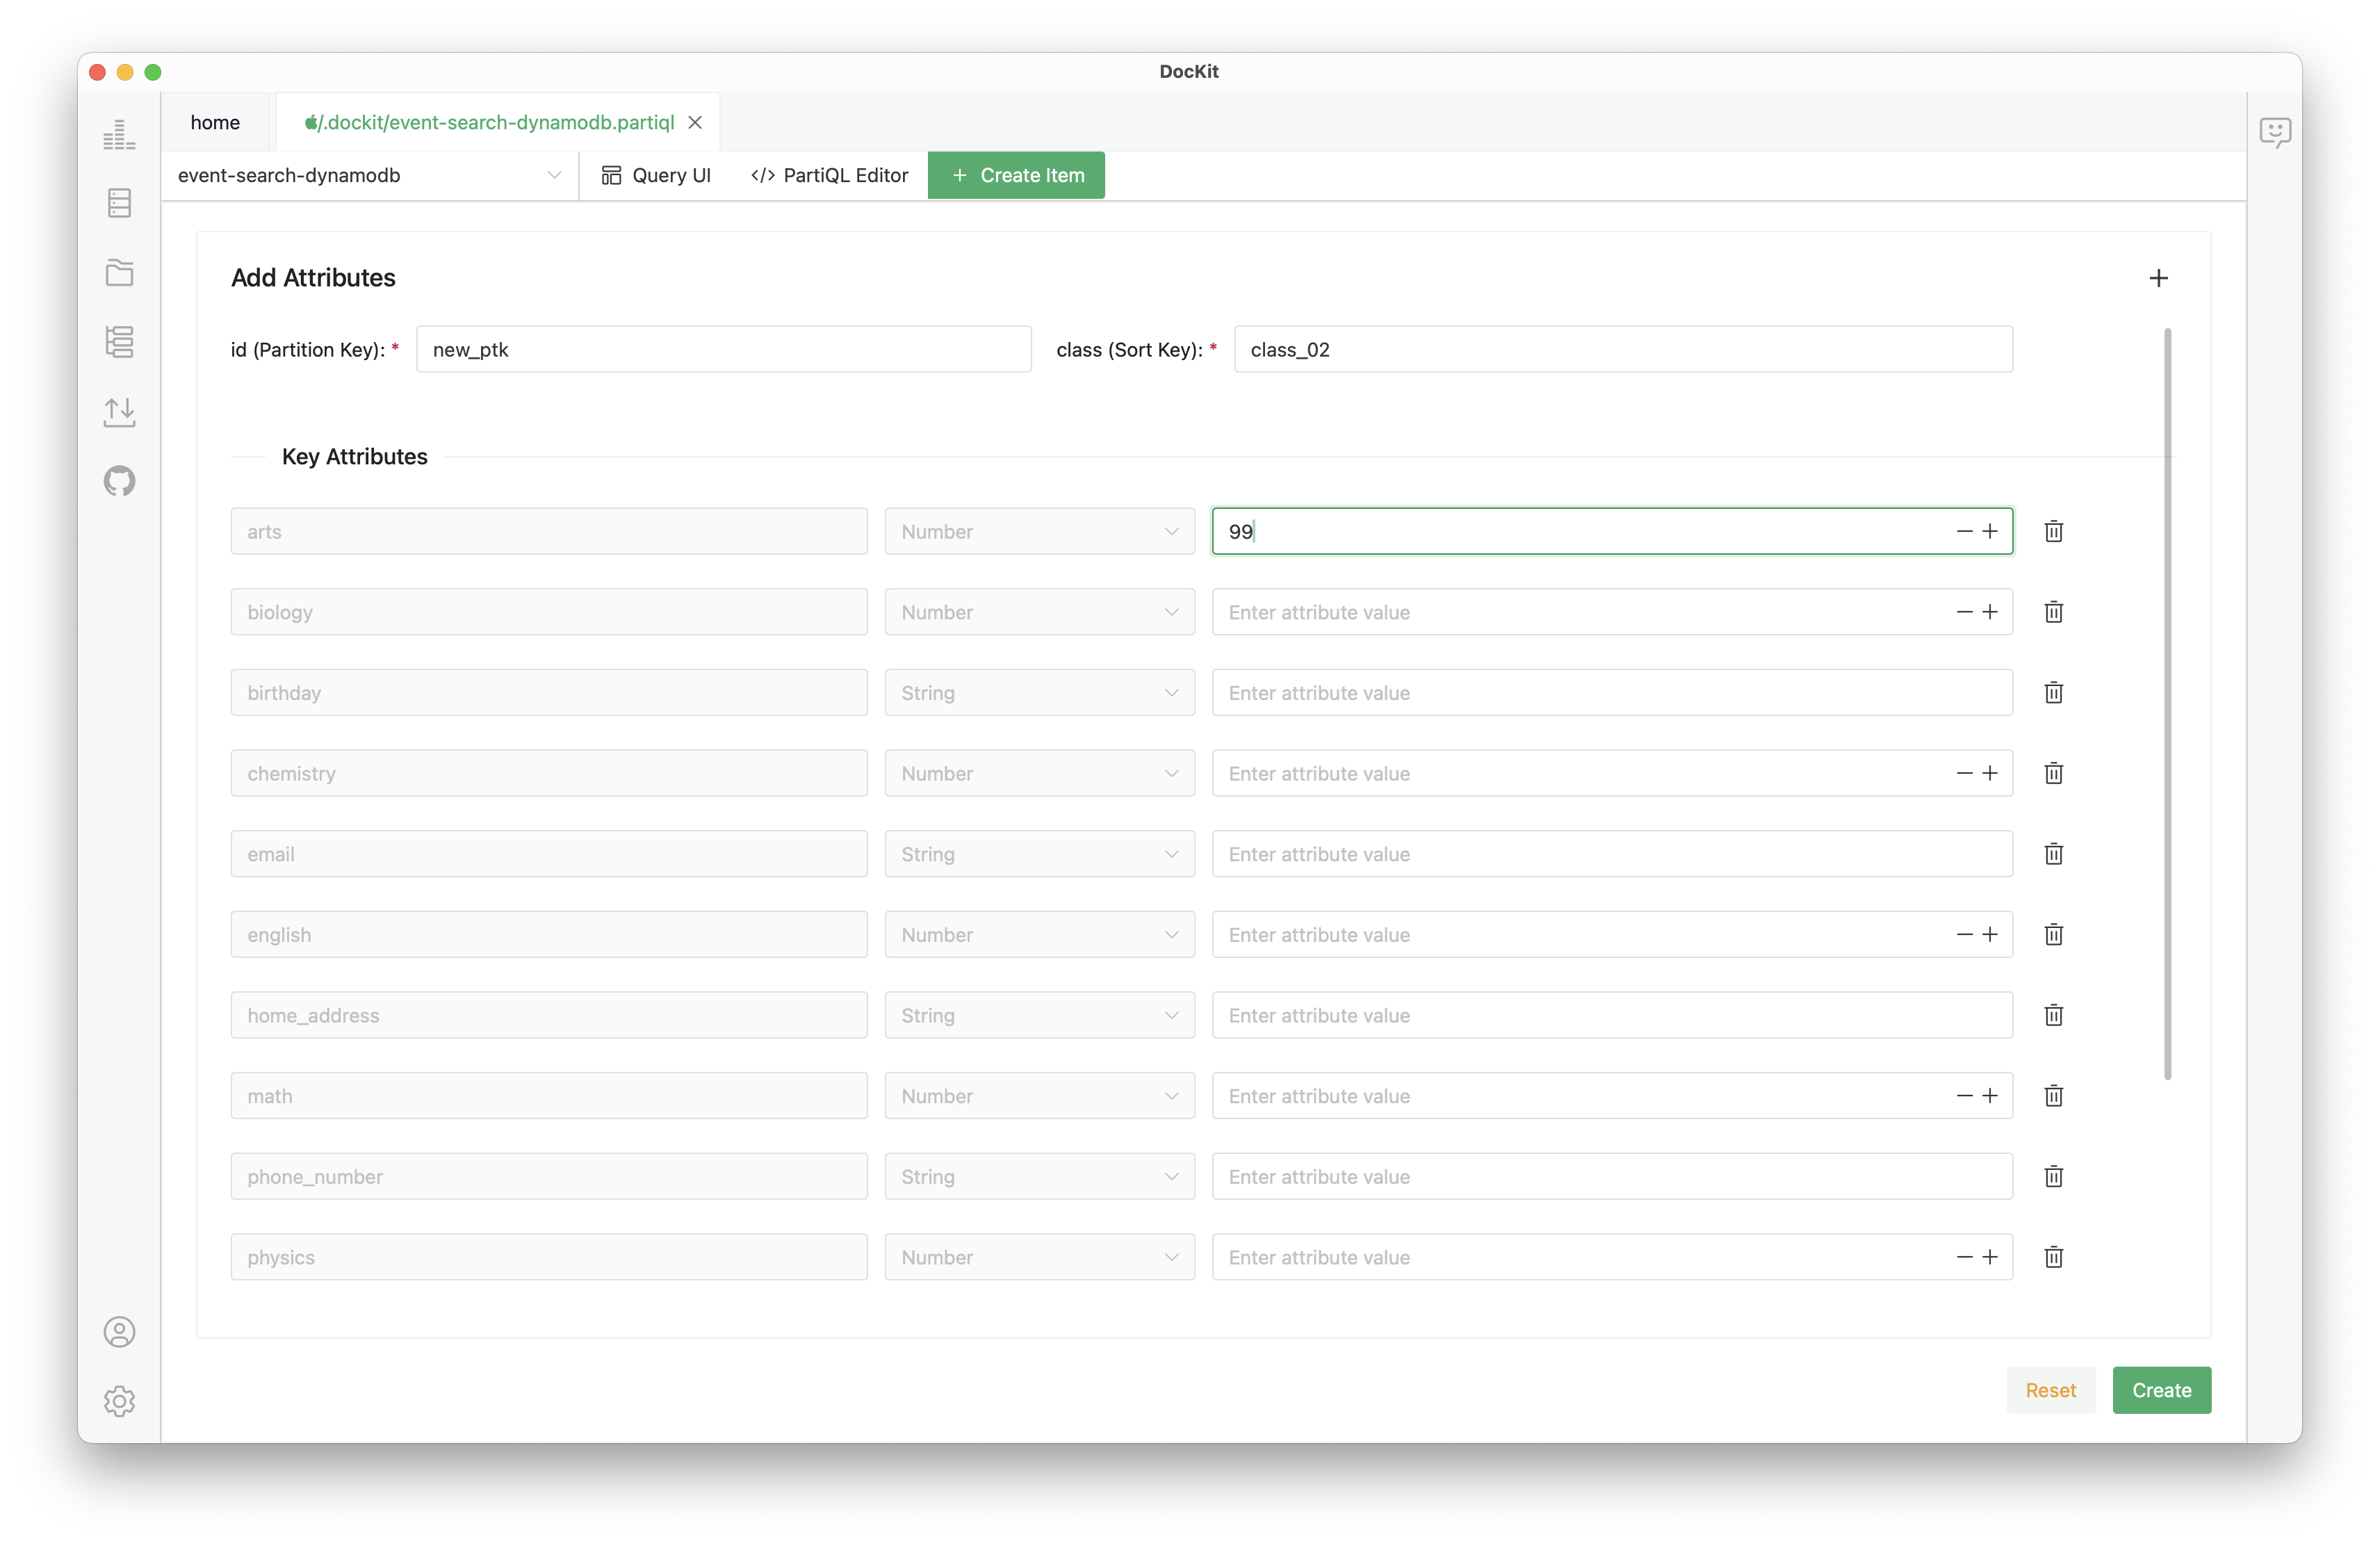Open the GitHub icon in the sidebar
Image resolution: width=2380 pixels, height=1546 pixels.
(x=119, y=481)
